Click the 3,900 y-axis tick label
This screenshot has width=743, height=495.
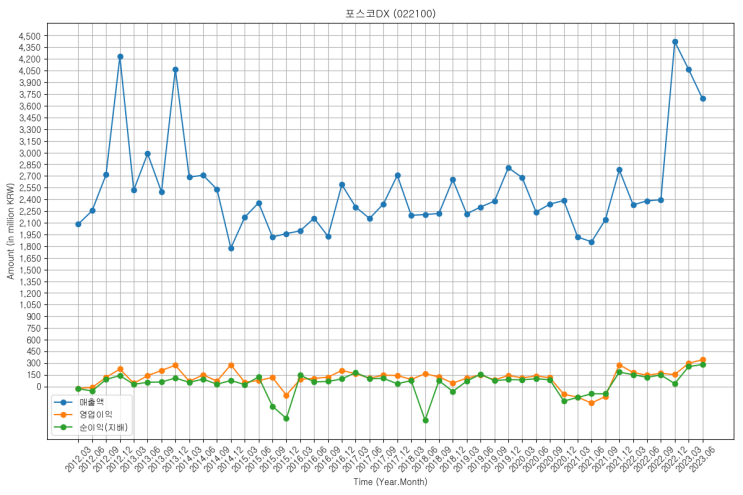coord(29,82)
